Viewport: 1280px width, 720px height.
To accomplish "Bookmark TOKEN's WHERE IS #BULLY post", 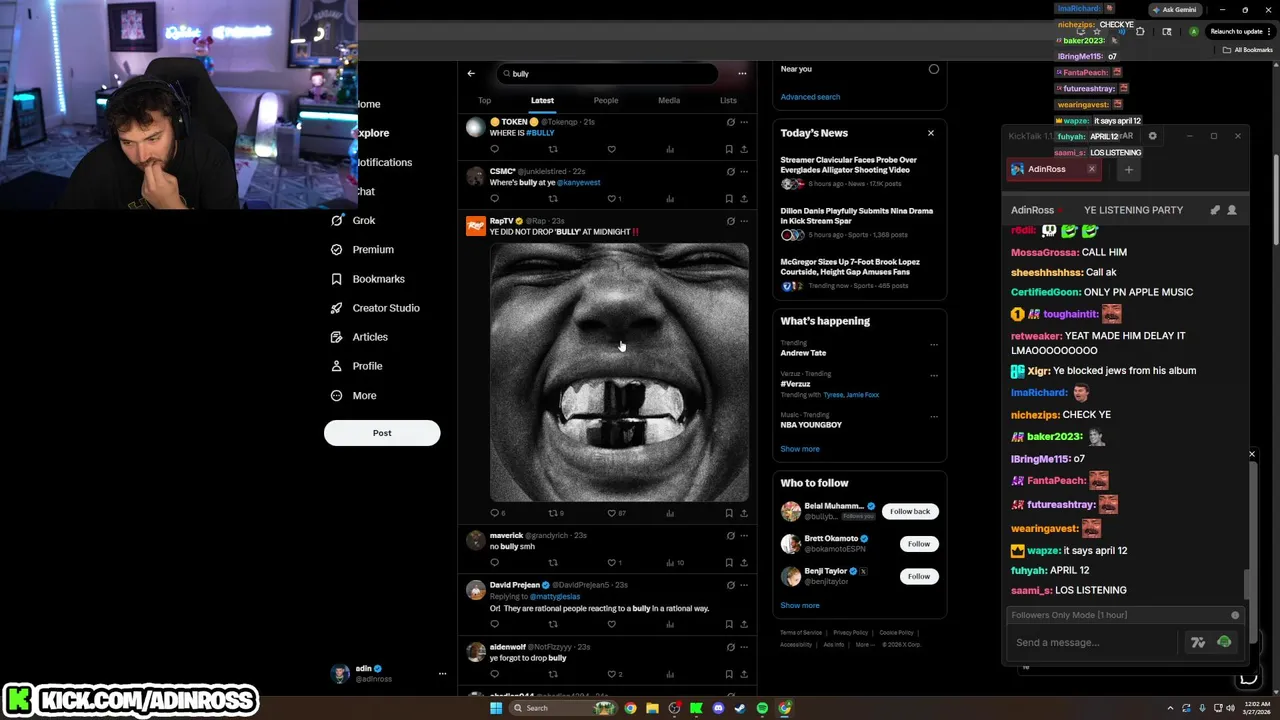I will pos(729,149).
